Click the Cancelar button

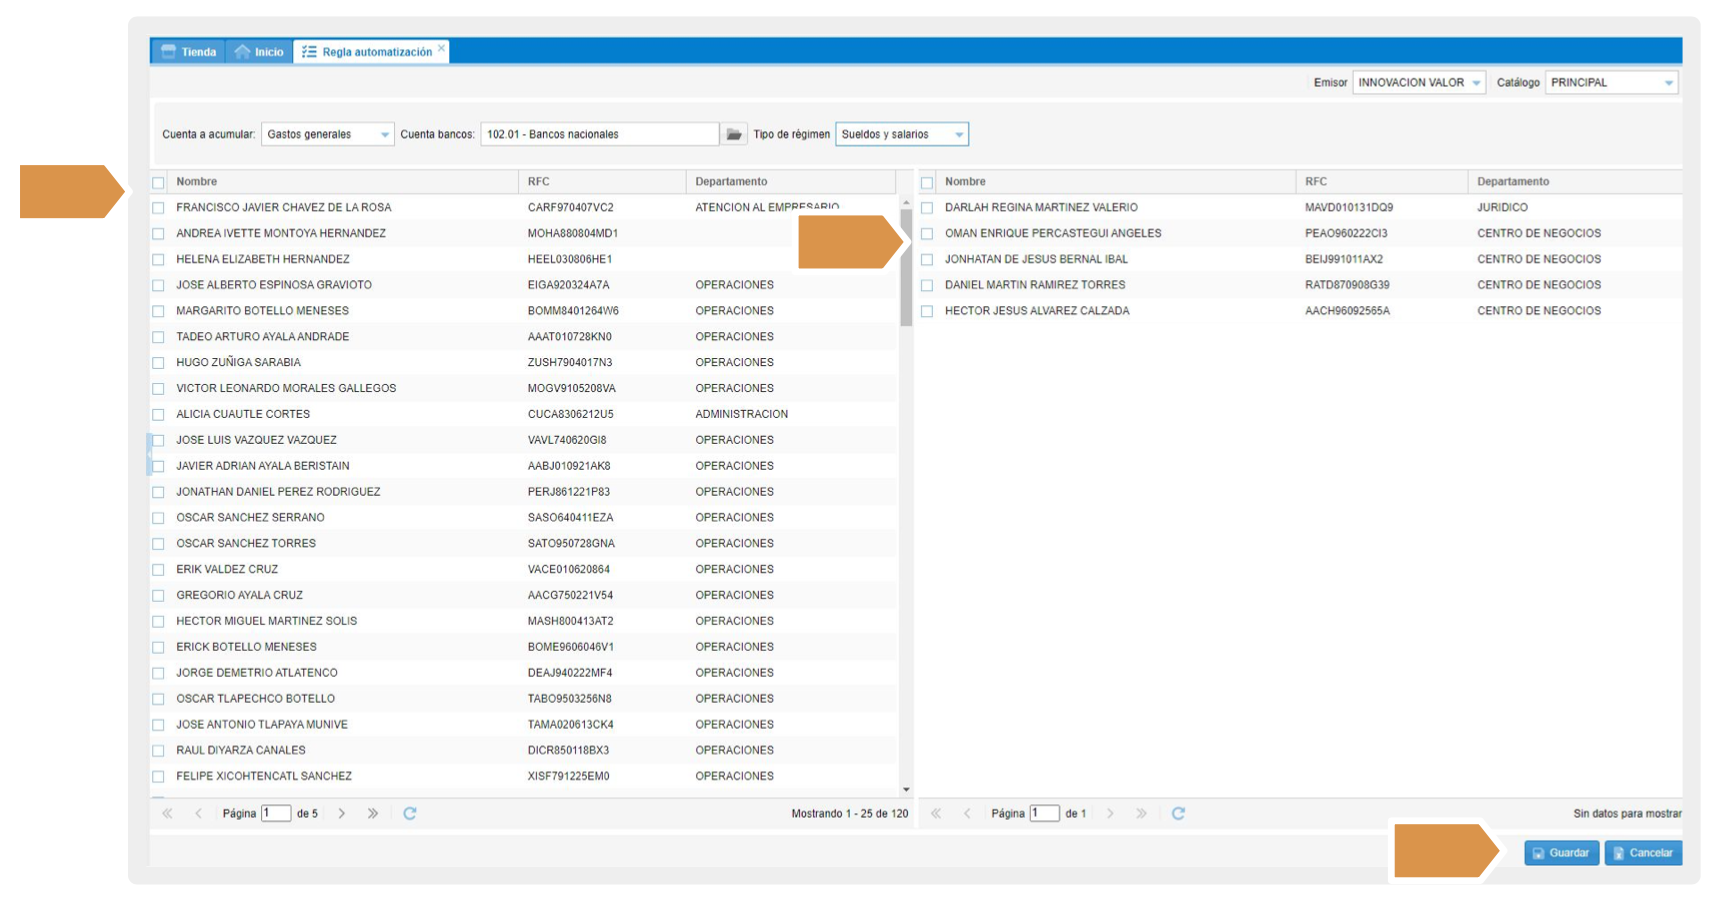tap(1642, 853)
